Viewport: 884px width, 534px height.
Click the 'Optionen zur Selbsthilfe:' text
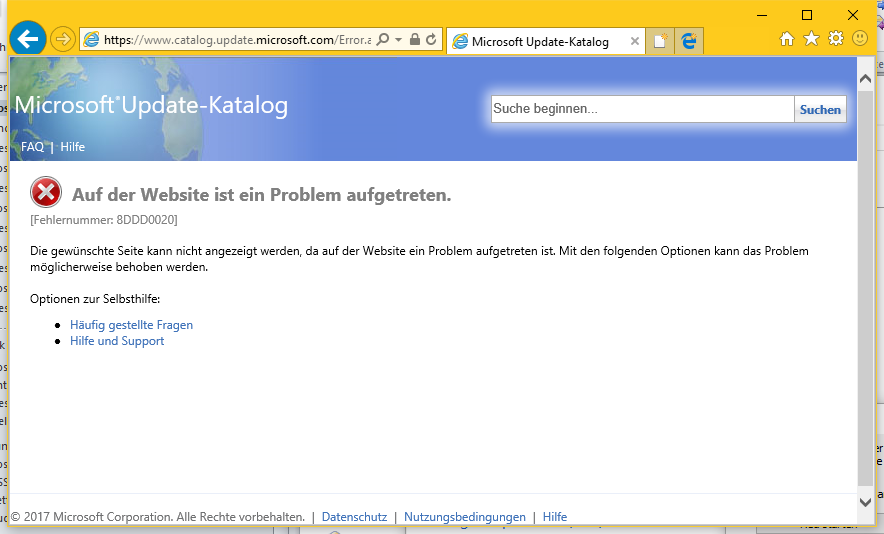click(95, 299)
